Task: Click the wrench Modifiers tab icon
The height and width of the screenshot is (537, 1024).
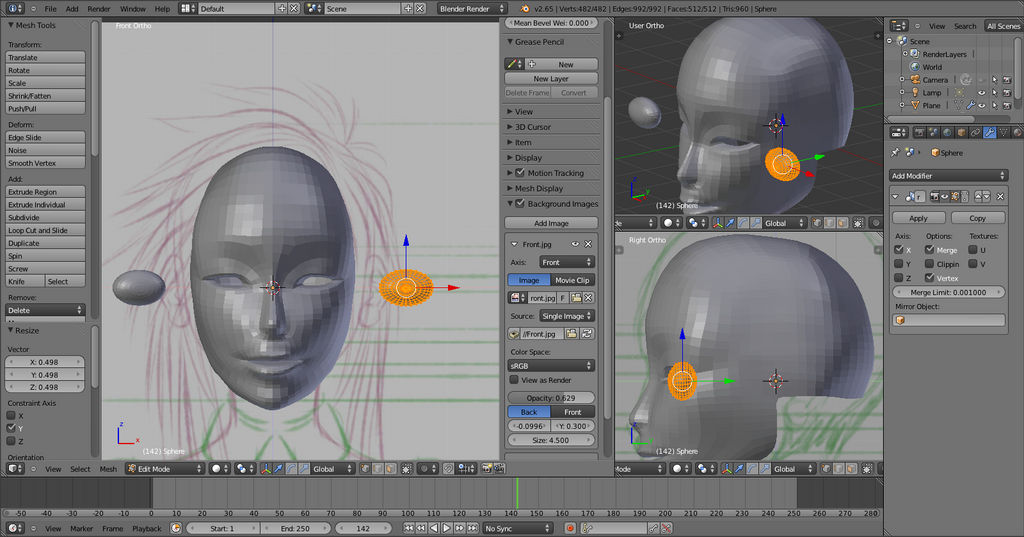Action: pos(989,132)
